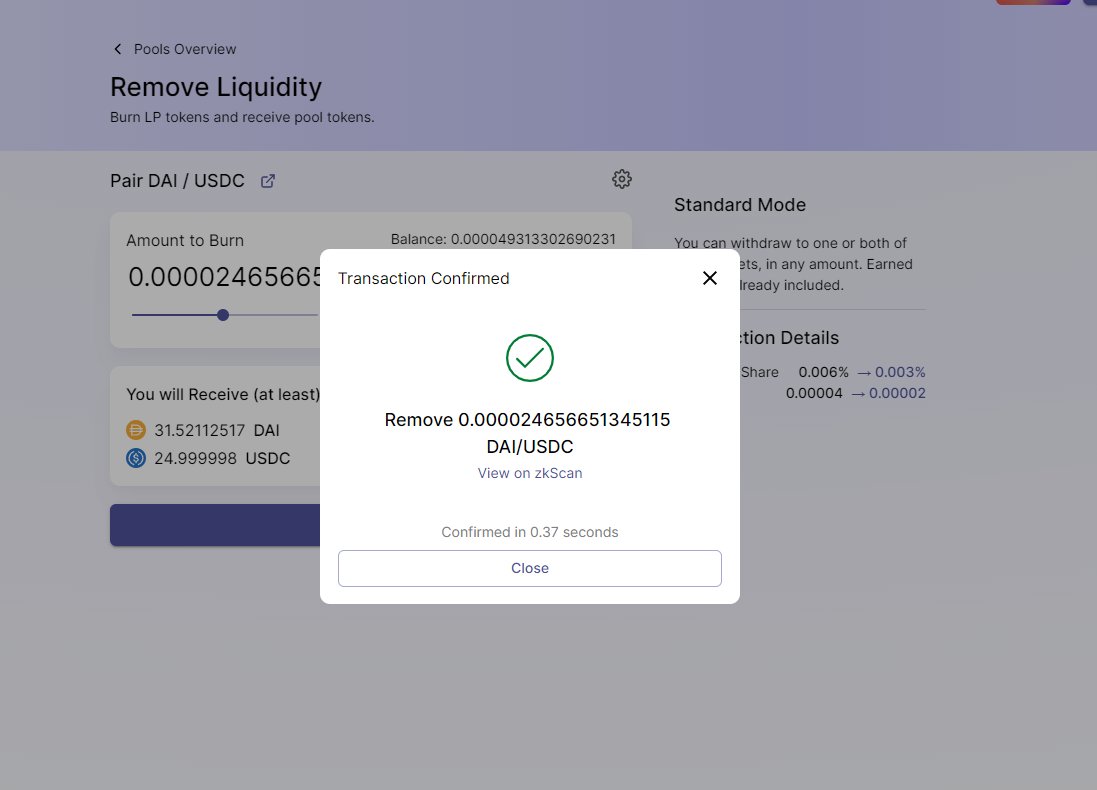Click the green checkmark success icon
Screen dimensions: 1097x790
click(x=530, y=358)
